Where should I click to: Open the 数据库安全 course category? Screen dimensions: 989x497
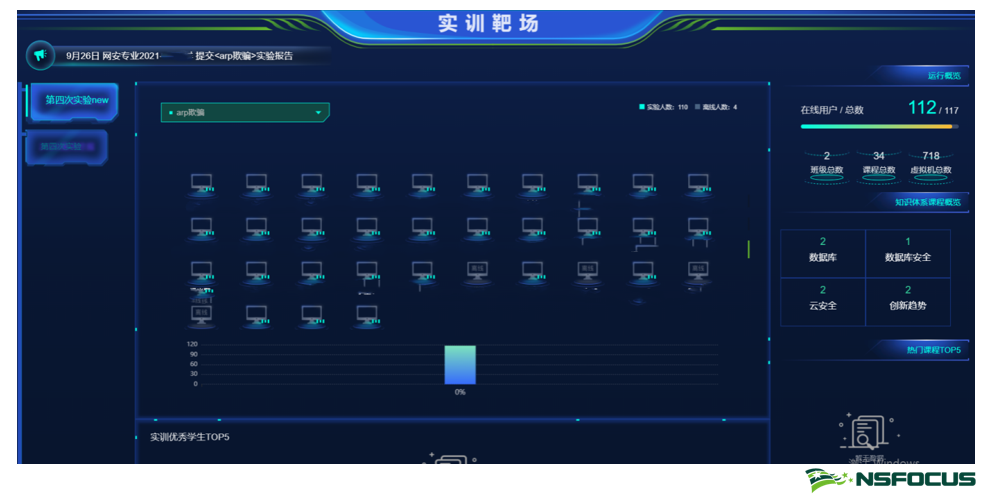(x=907, y=251)
